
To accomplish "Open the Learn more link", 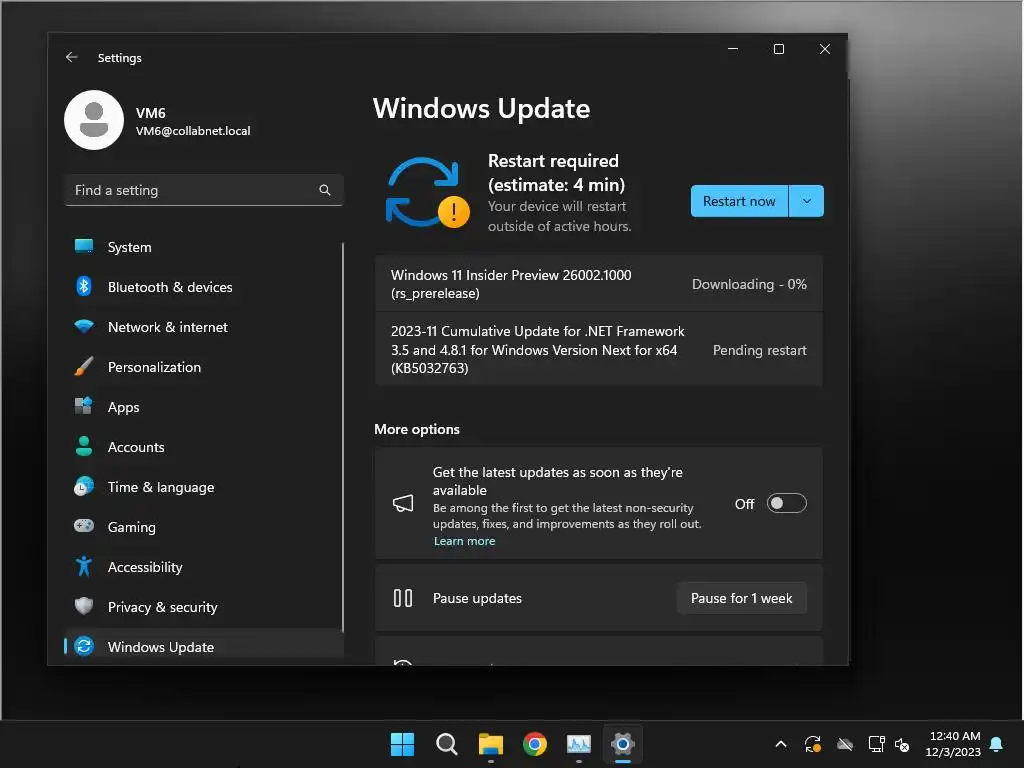I will 464,541.
